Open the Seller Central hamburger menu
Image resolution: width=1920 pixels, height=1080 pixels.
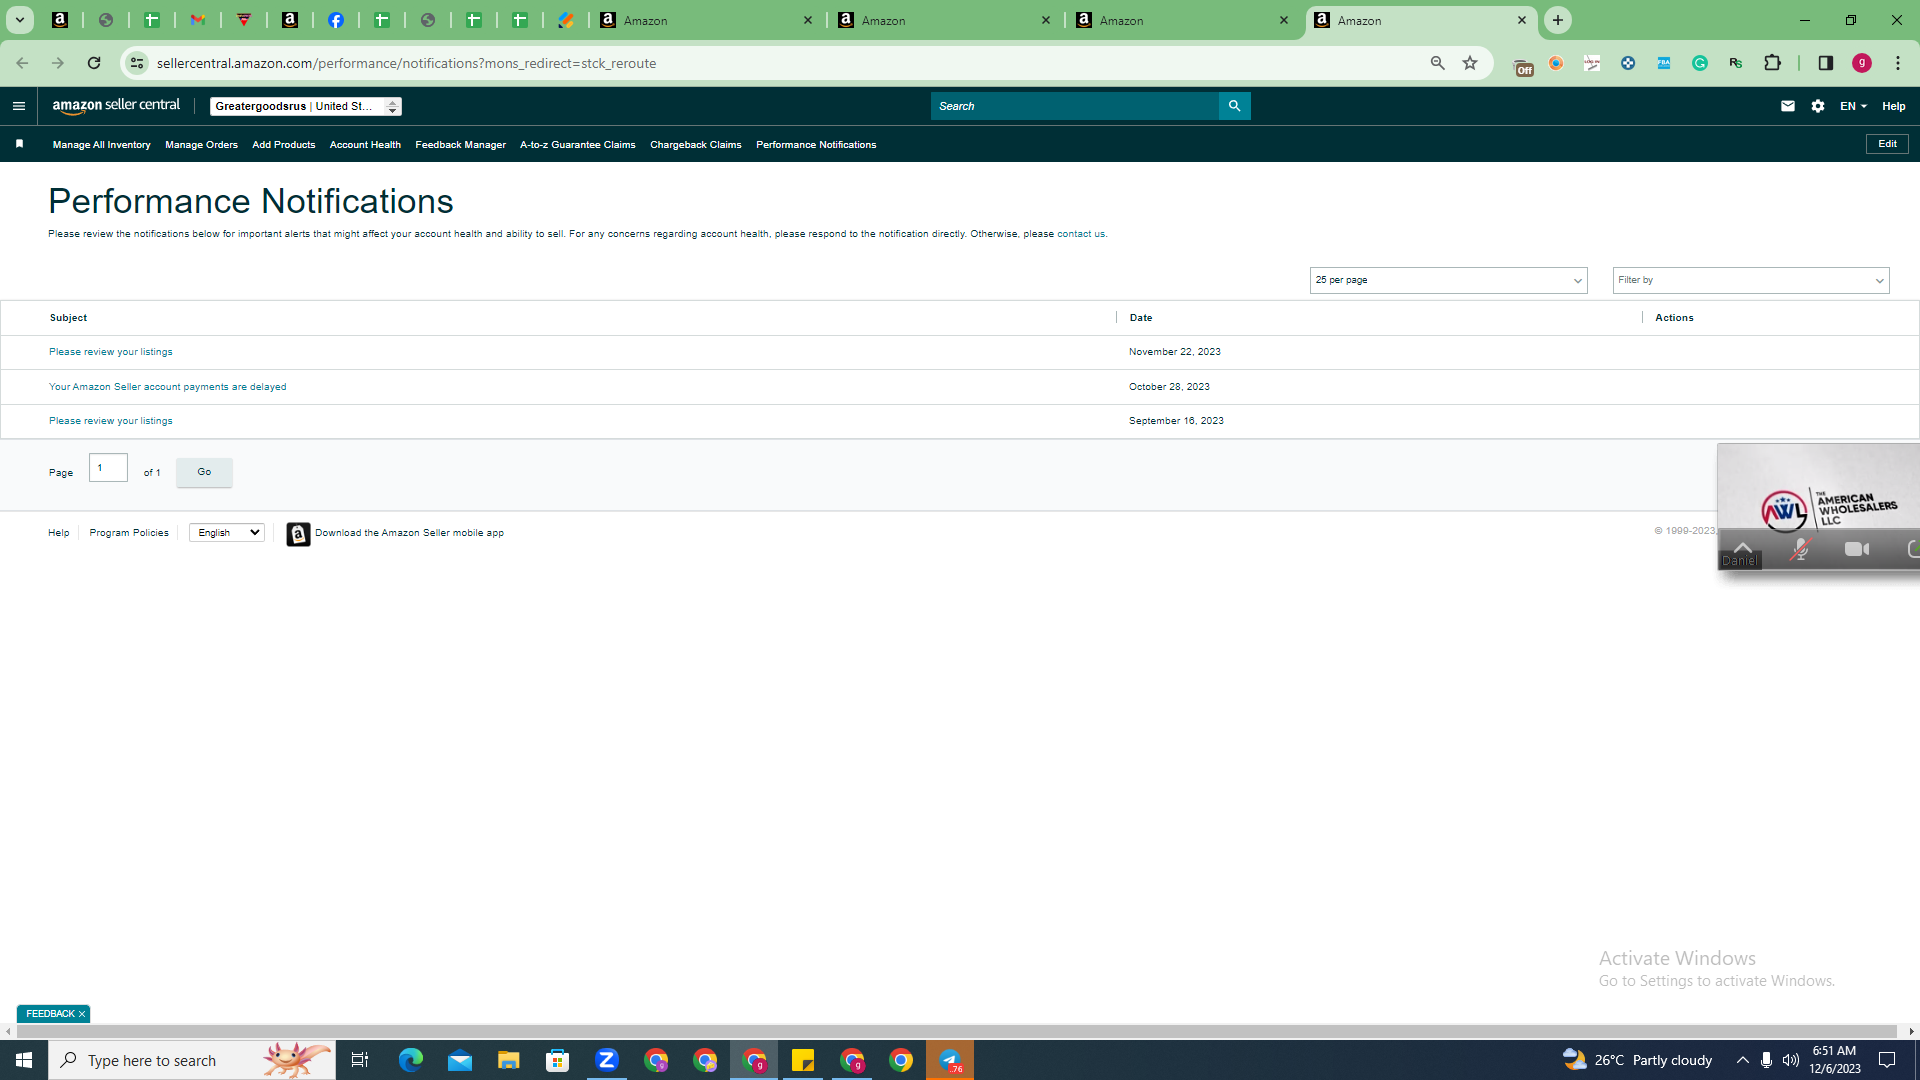(x=19, y=106)
